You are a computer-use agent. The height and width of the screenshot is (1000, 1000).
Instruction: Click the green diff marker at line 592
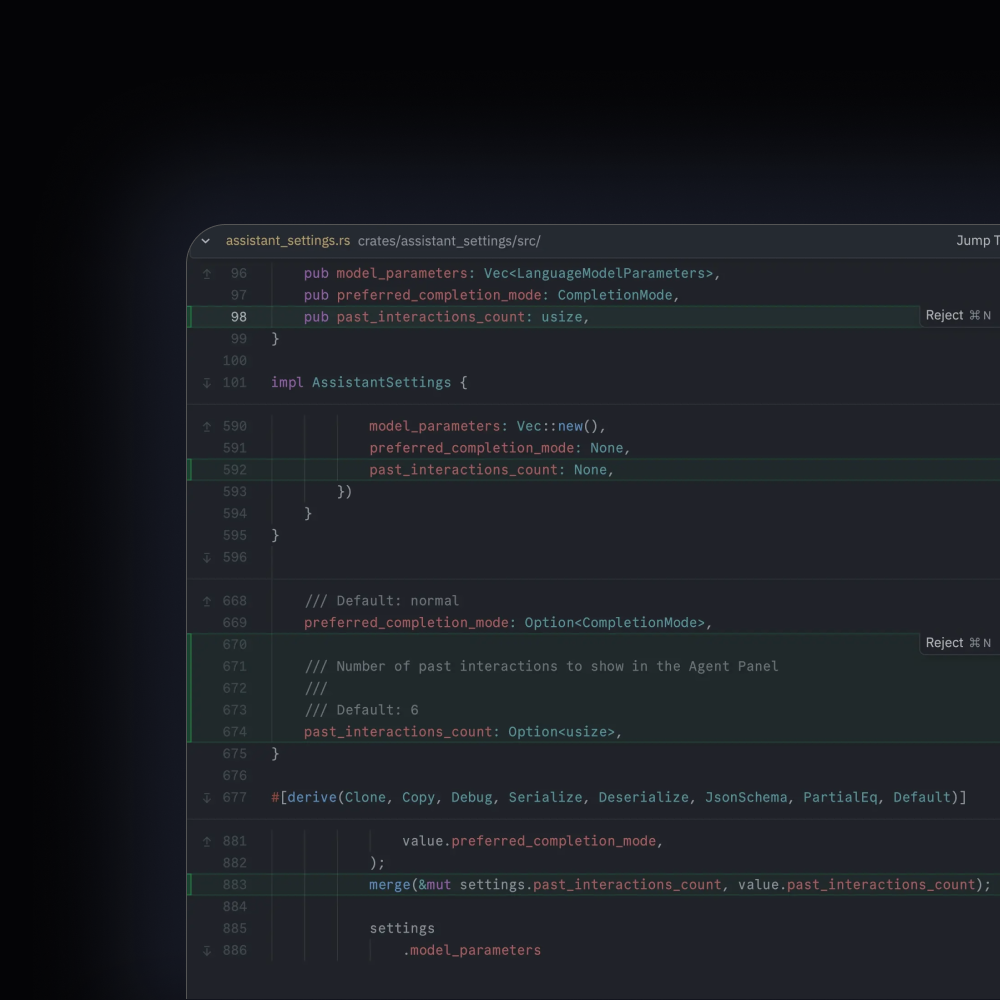click(190, 470)
